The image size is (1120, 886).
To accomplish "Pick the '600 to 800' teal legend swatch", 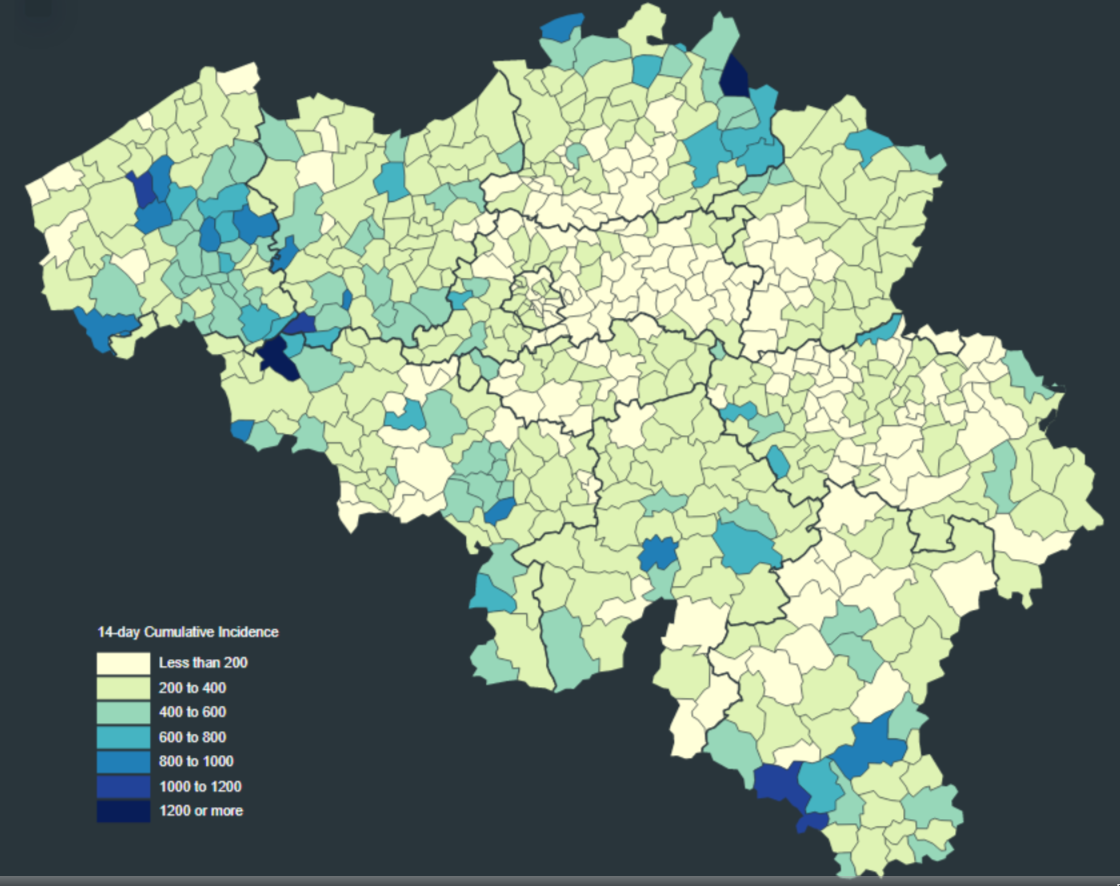I will tap(123, 737).
